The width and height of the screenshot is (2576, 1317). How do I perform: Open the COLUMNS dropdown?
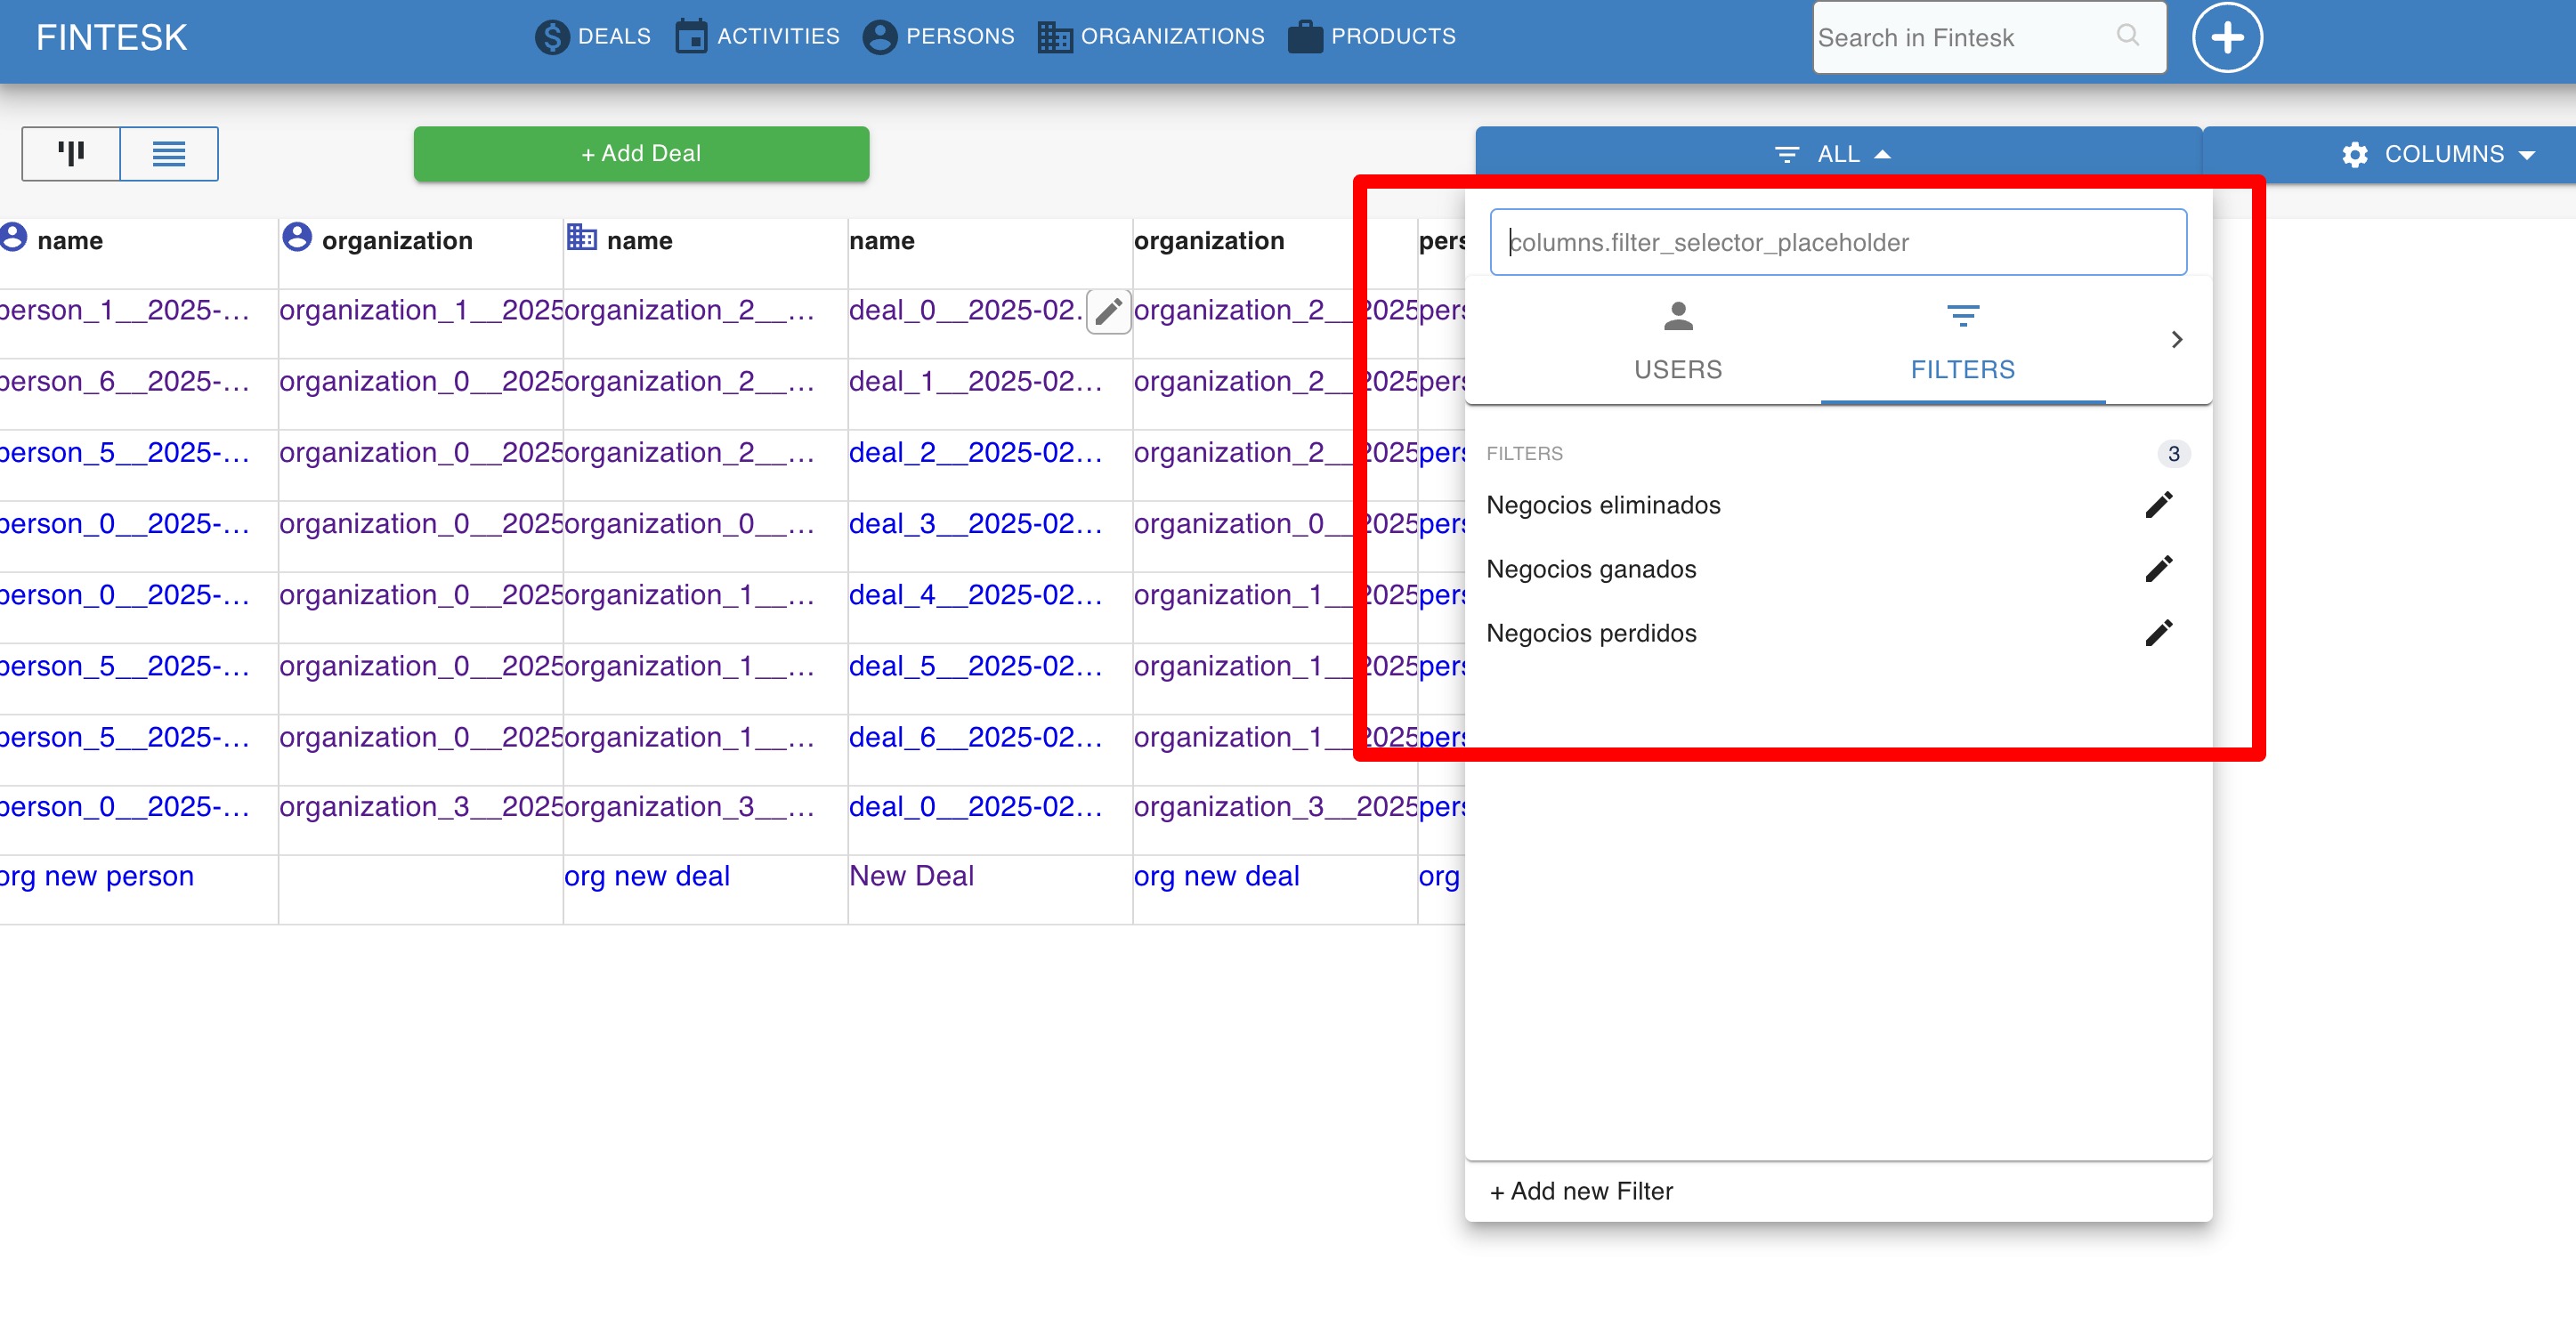point(2439,154)
